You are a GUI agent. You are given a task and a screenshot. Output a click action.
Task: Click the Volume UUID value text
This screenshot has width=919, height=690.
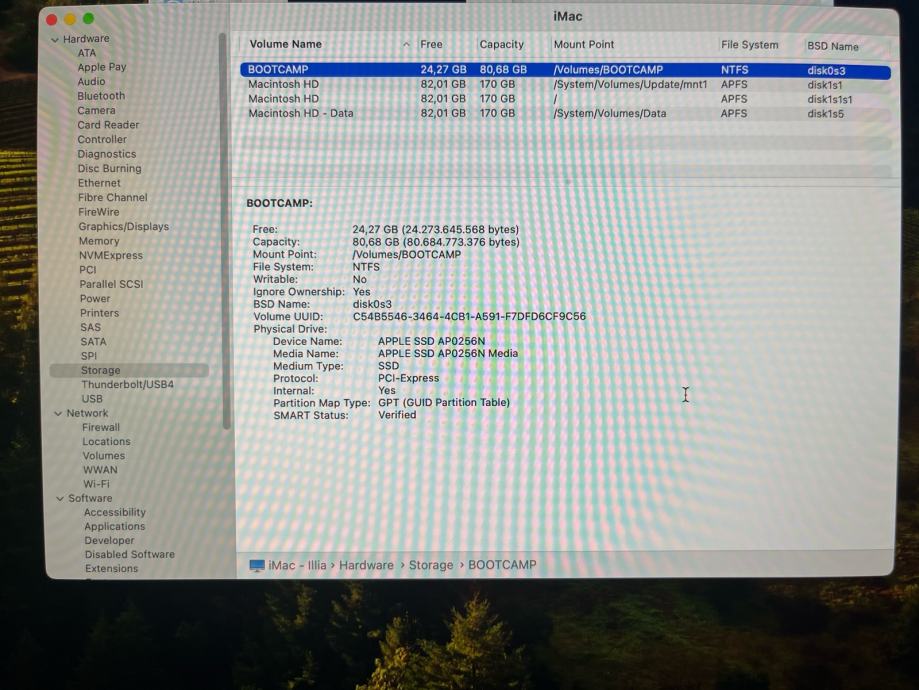point(469,317)
